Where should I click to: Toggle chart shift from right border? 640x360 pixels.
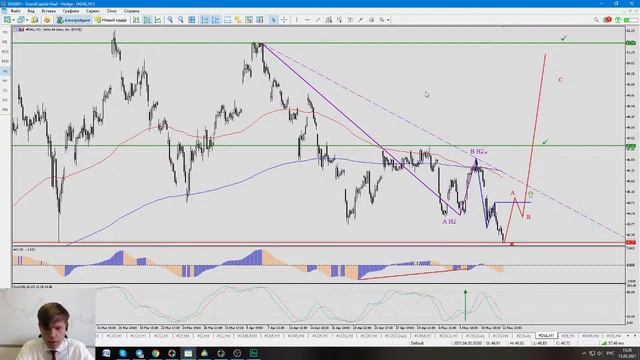pos(216,20)
